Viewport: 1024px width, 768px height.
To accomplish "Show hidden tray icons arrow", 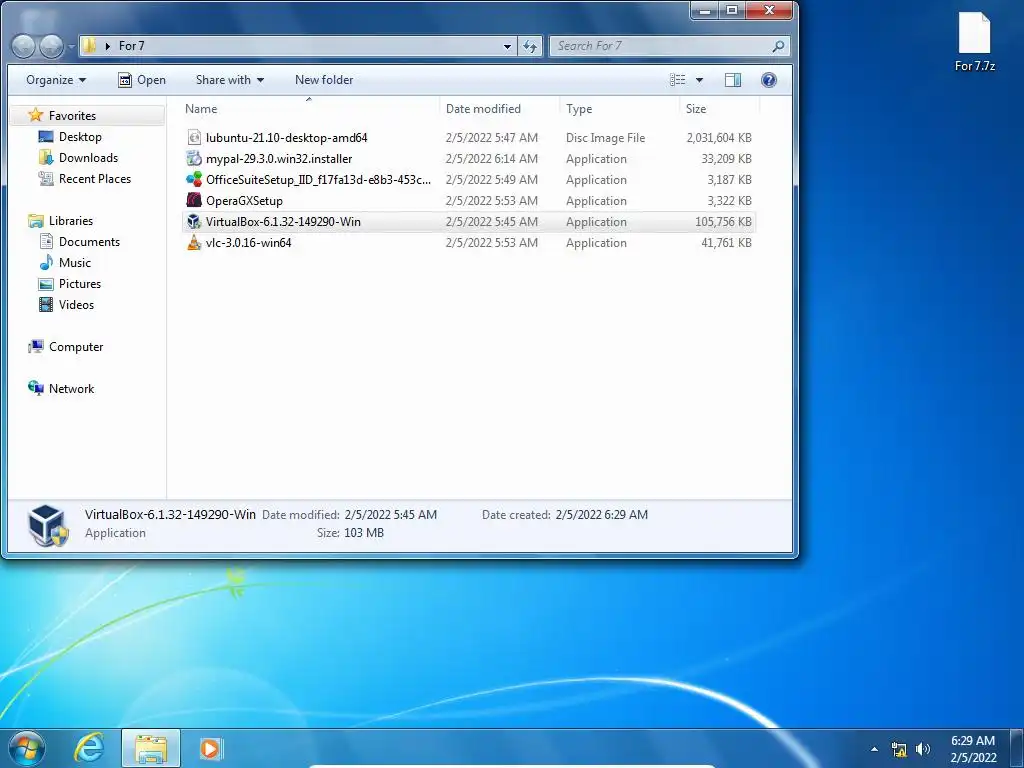I will pos(874,749).
